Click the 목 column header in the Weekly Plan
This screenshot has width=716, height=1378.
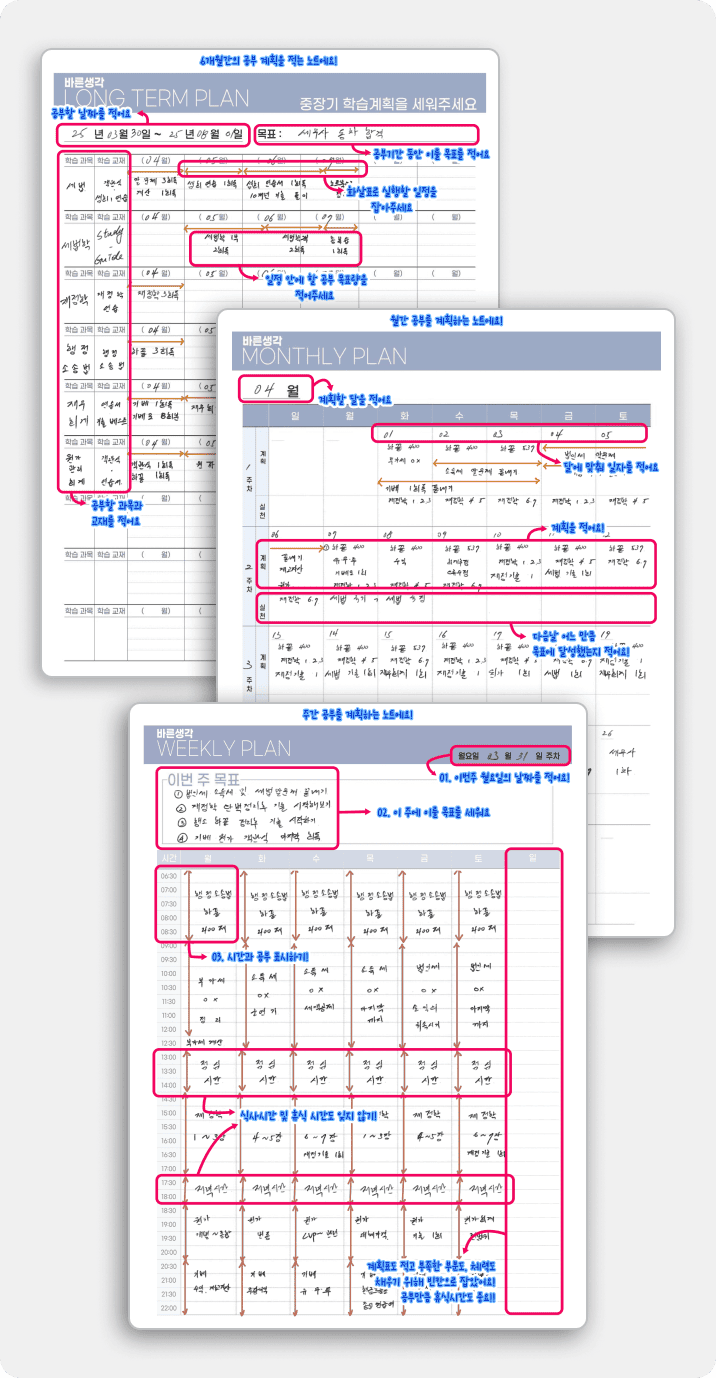(x=370, y=857)
